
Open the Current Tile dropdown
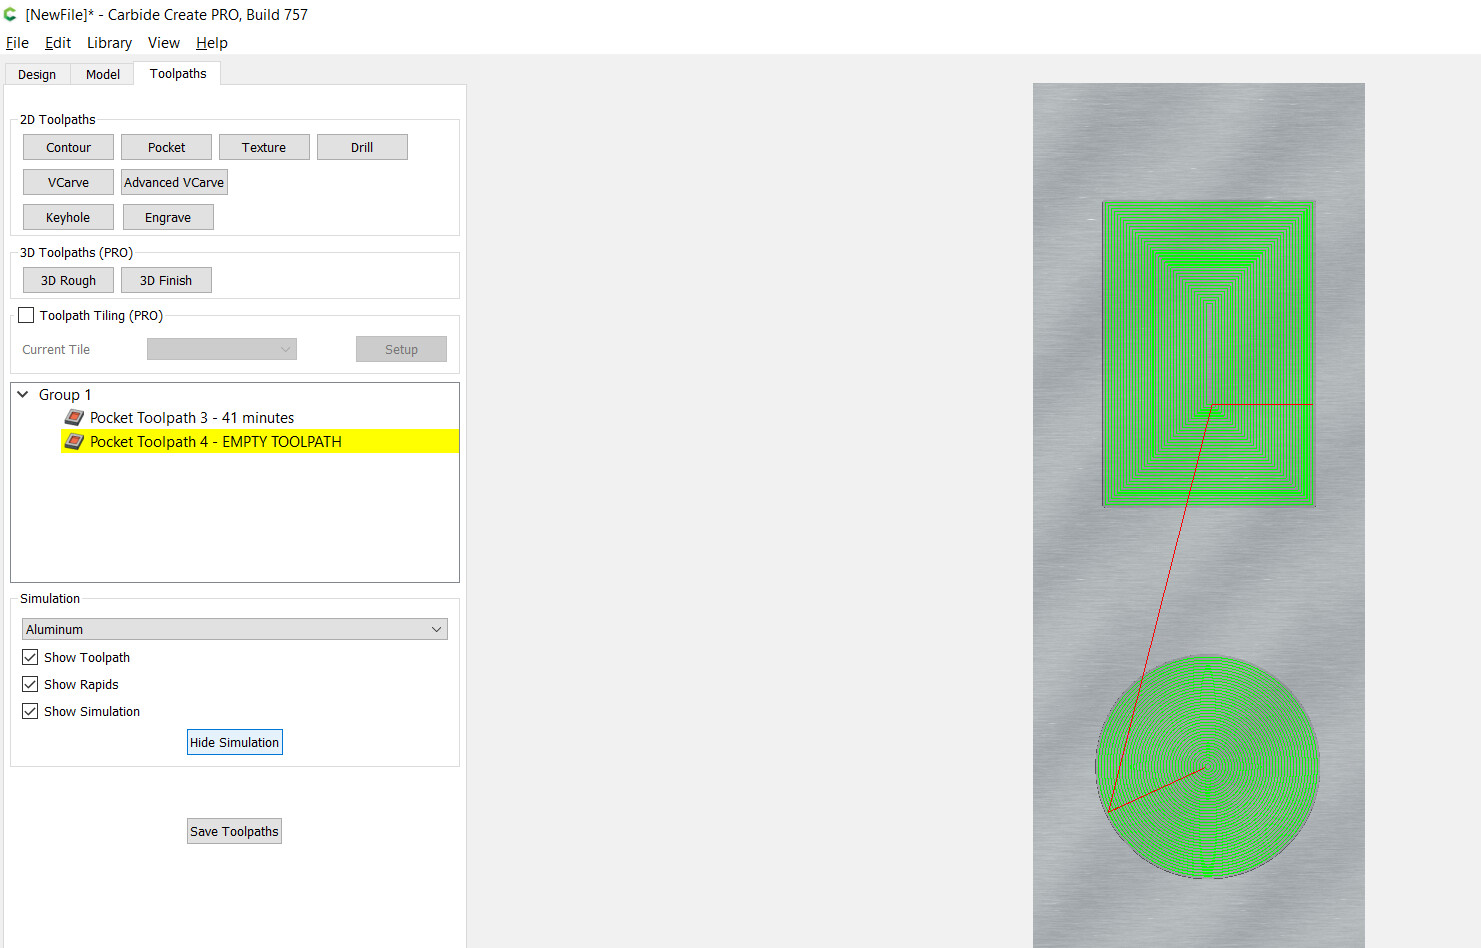point(222,349)
